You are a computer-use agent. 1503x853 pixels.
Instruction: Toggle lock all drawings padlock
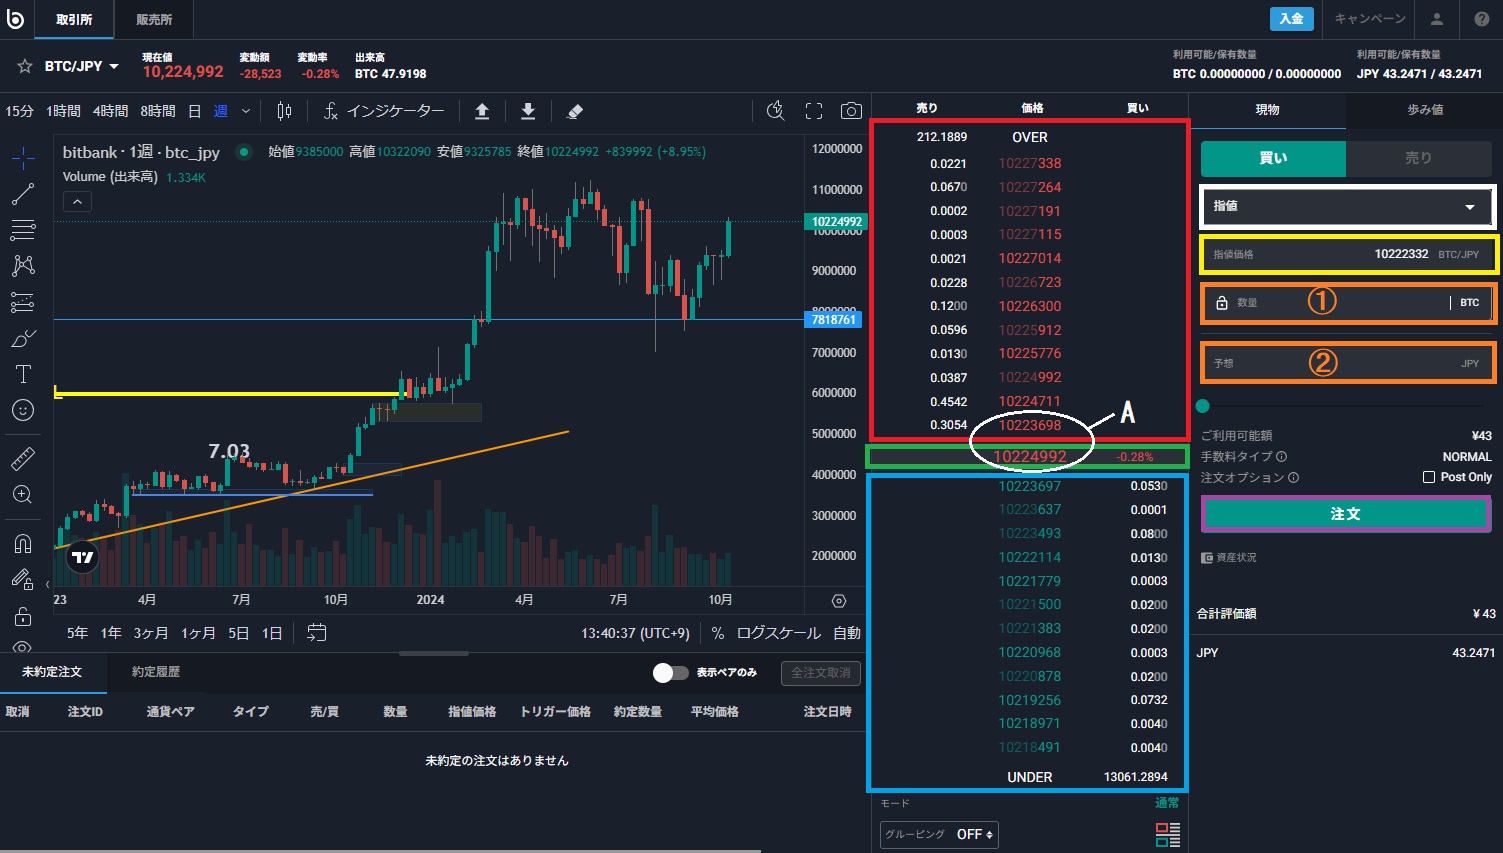23,616
